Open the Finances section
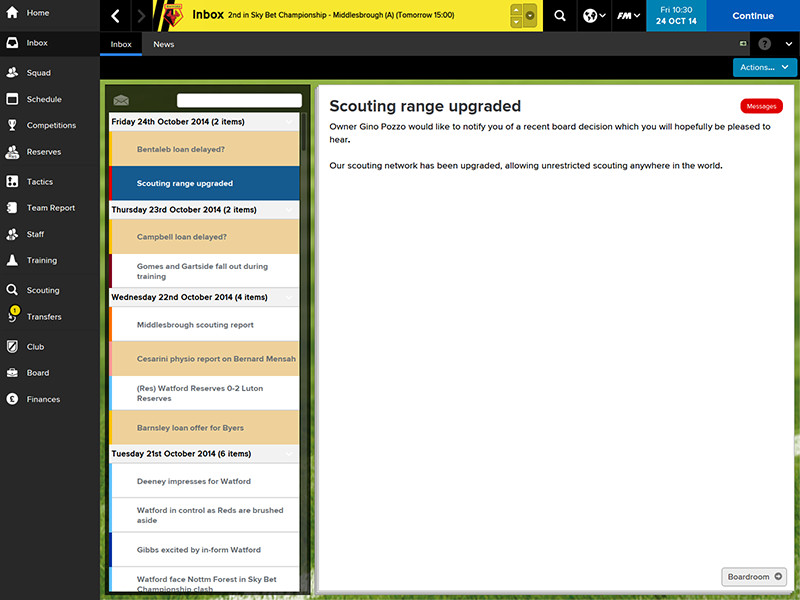 [x=43, y=399]
